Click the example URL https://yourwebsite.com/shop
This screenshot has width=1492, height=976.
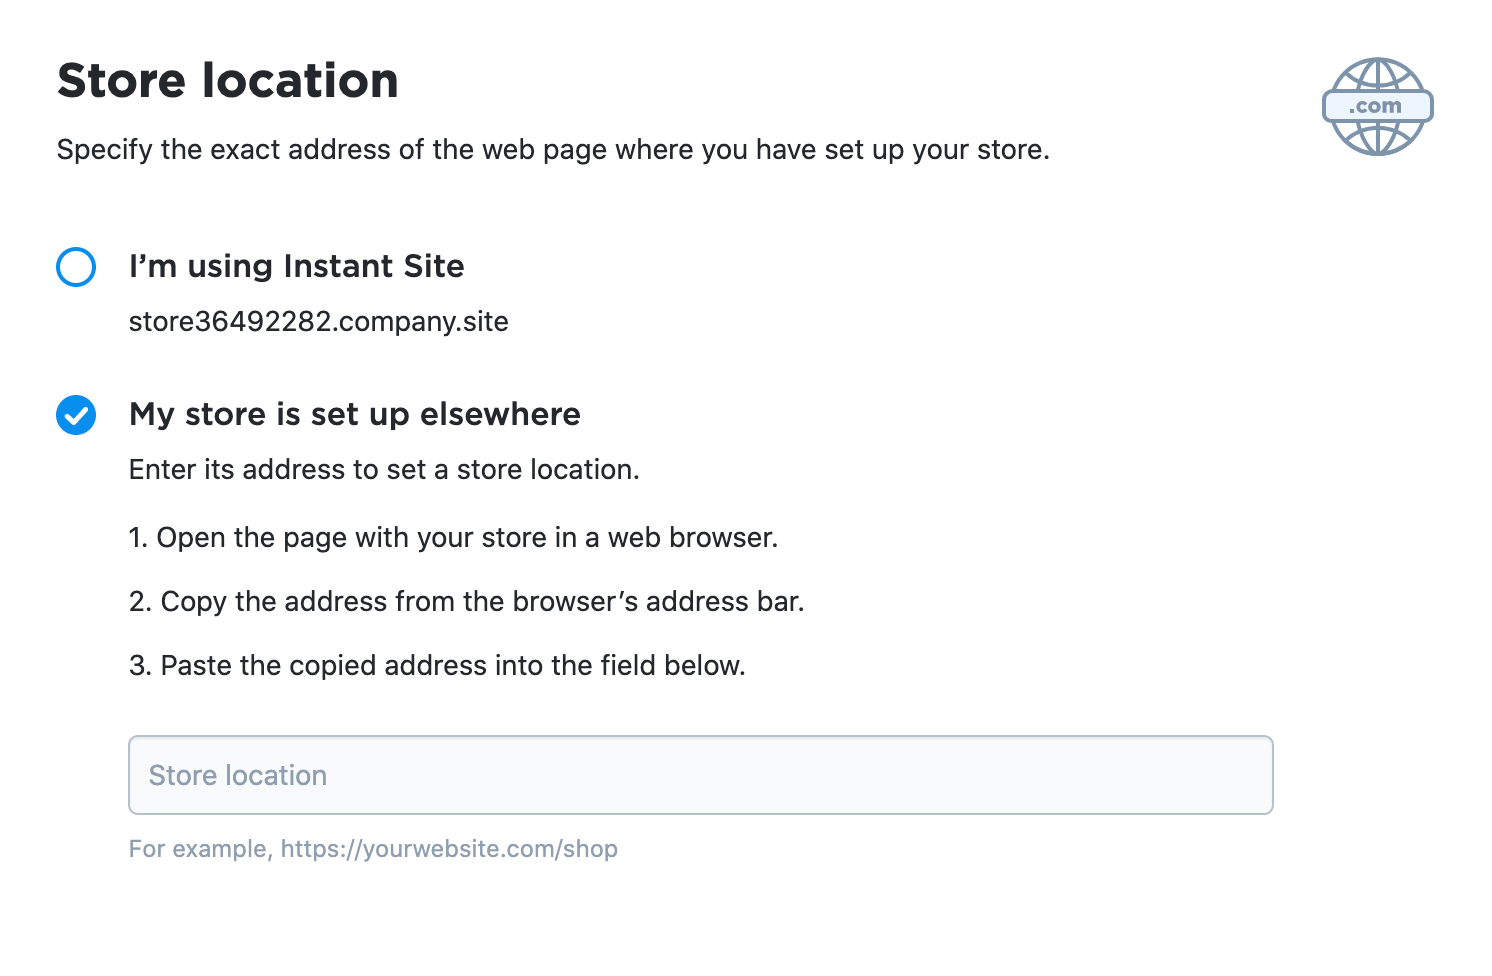point(449,849)
